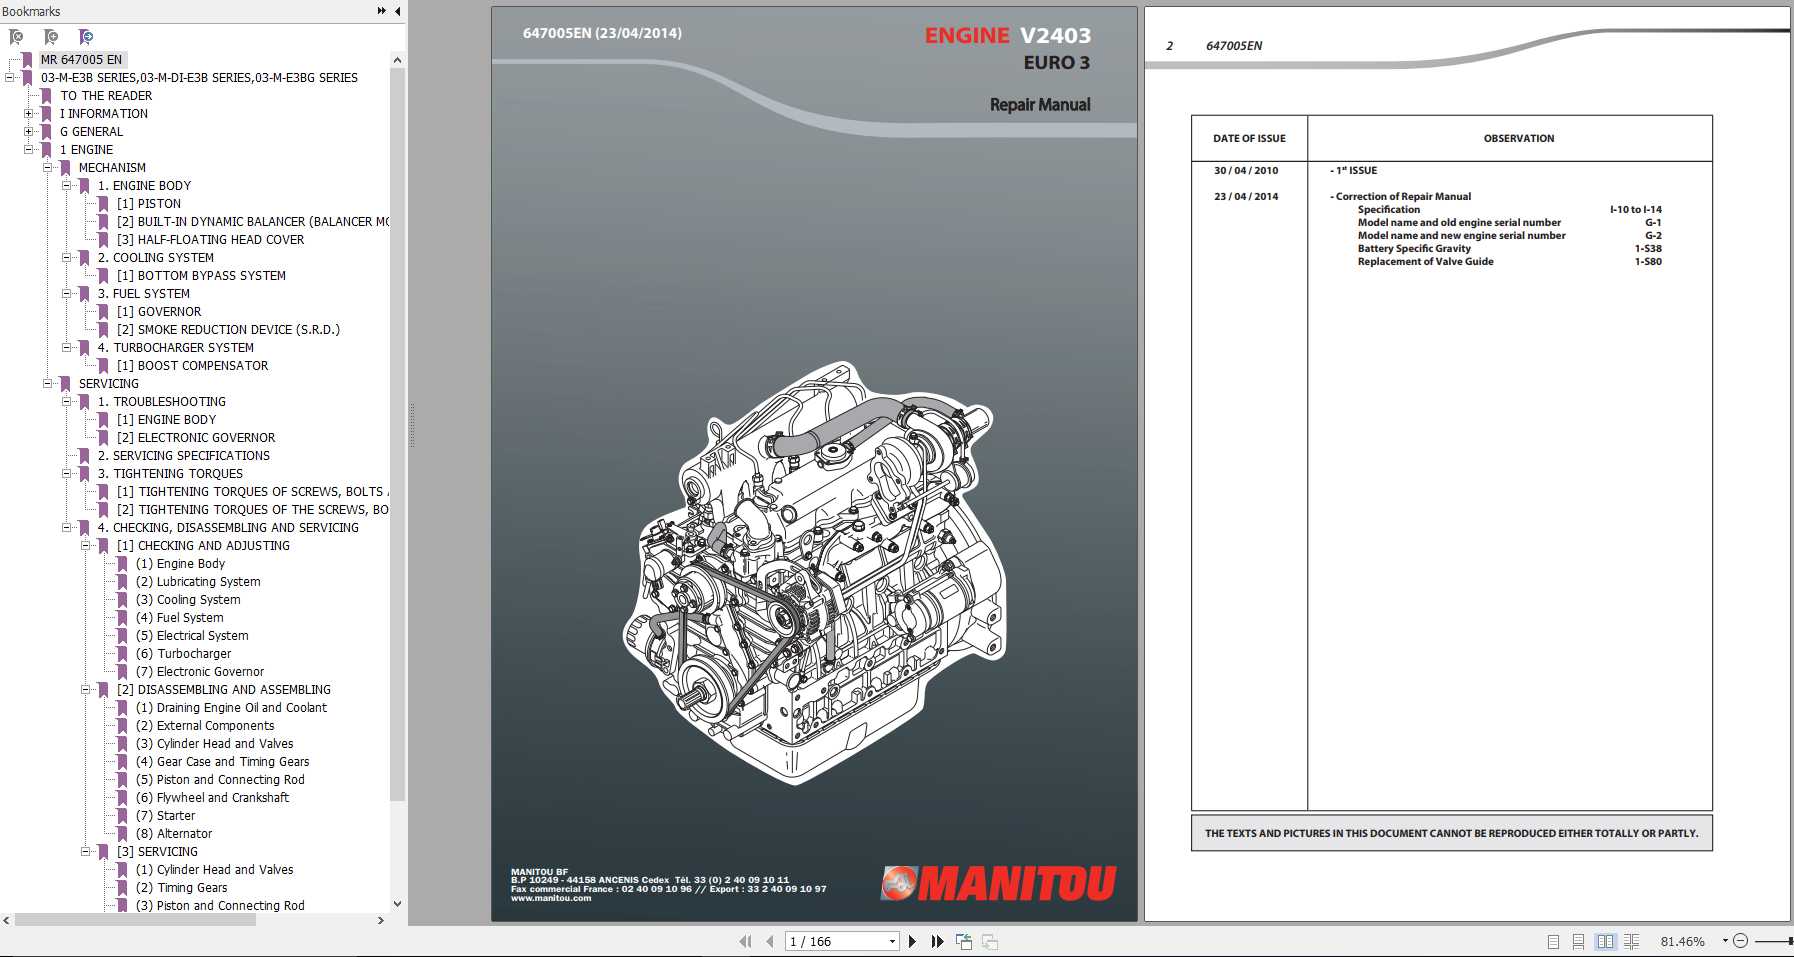Select the MR 647005 EN bookmark
The height and width of the screenshot is (957, 1794).
(x=81, y=59)
